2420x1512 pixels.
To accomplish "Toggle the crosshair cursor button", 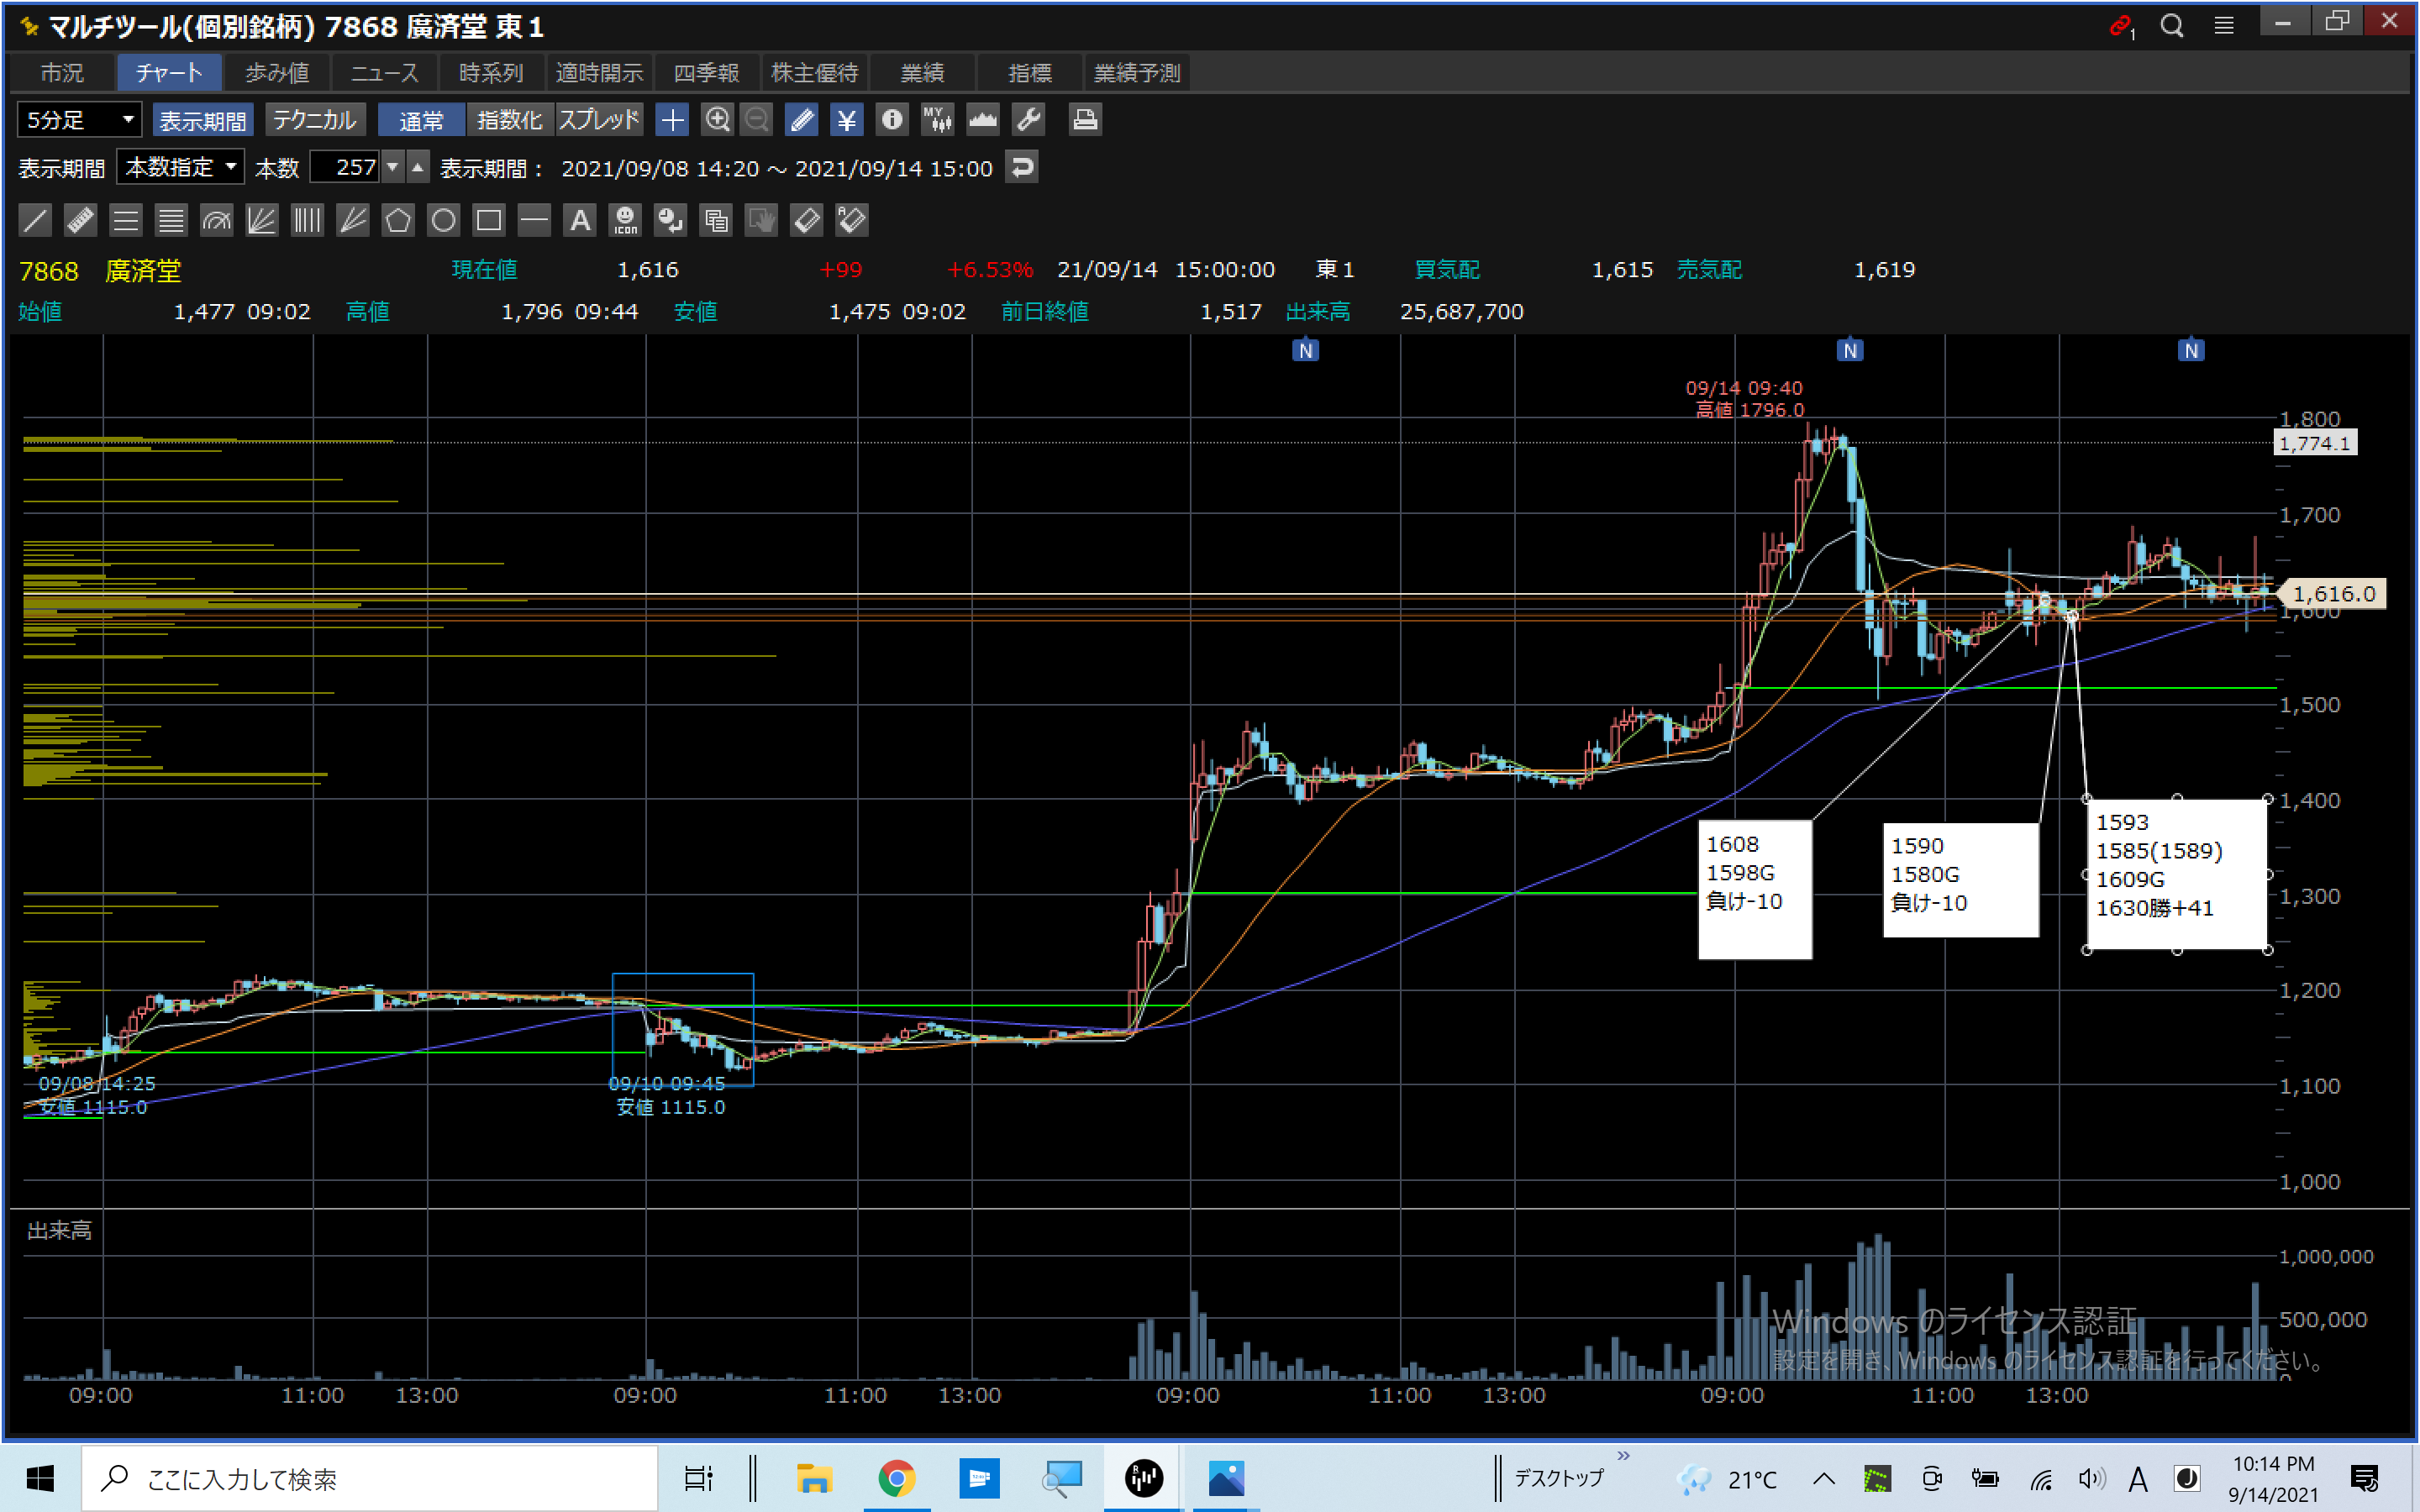I will tap(672, 120).
